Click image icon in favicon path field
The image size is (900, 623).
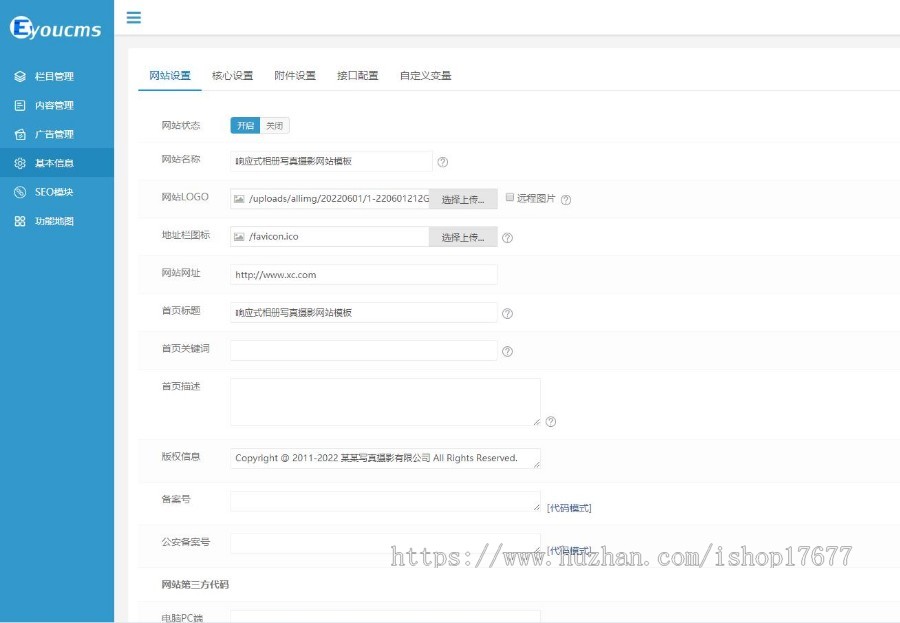239,237
